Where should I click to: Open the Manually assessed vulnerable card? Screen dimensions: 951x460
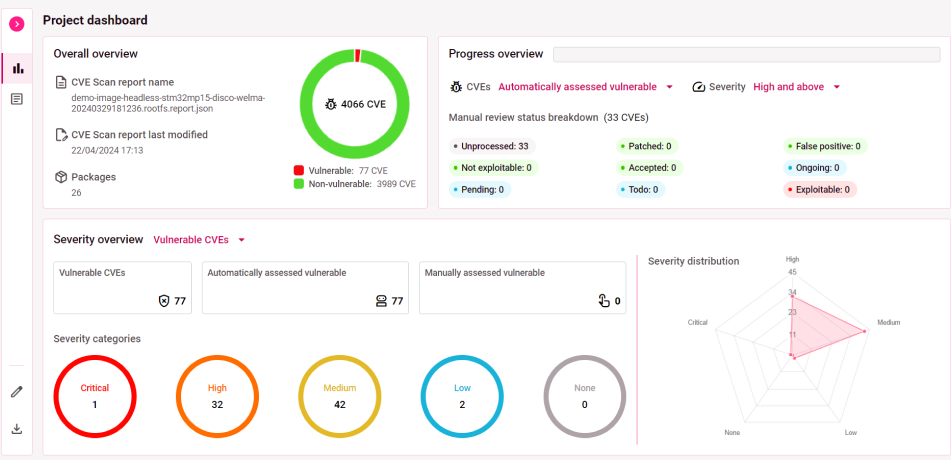(522, 288)
